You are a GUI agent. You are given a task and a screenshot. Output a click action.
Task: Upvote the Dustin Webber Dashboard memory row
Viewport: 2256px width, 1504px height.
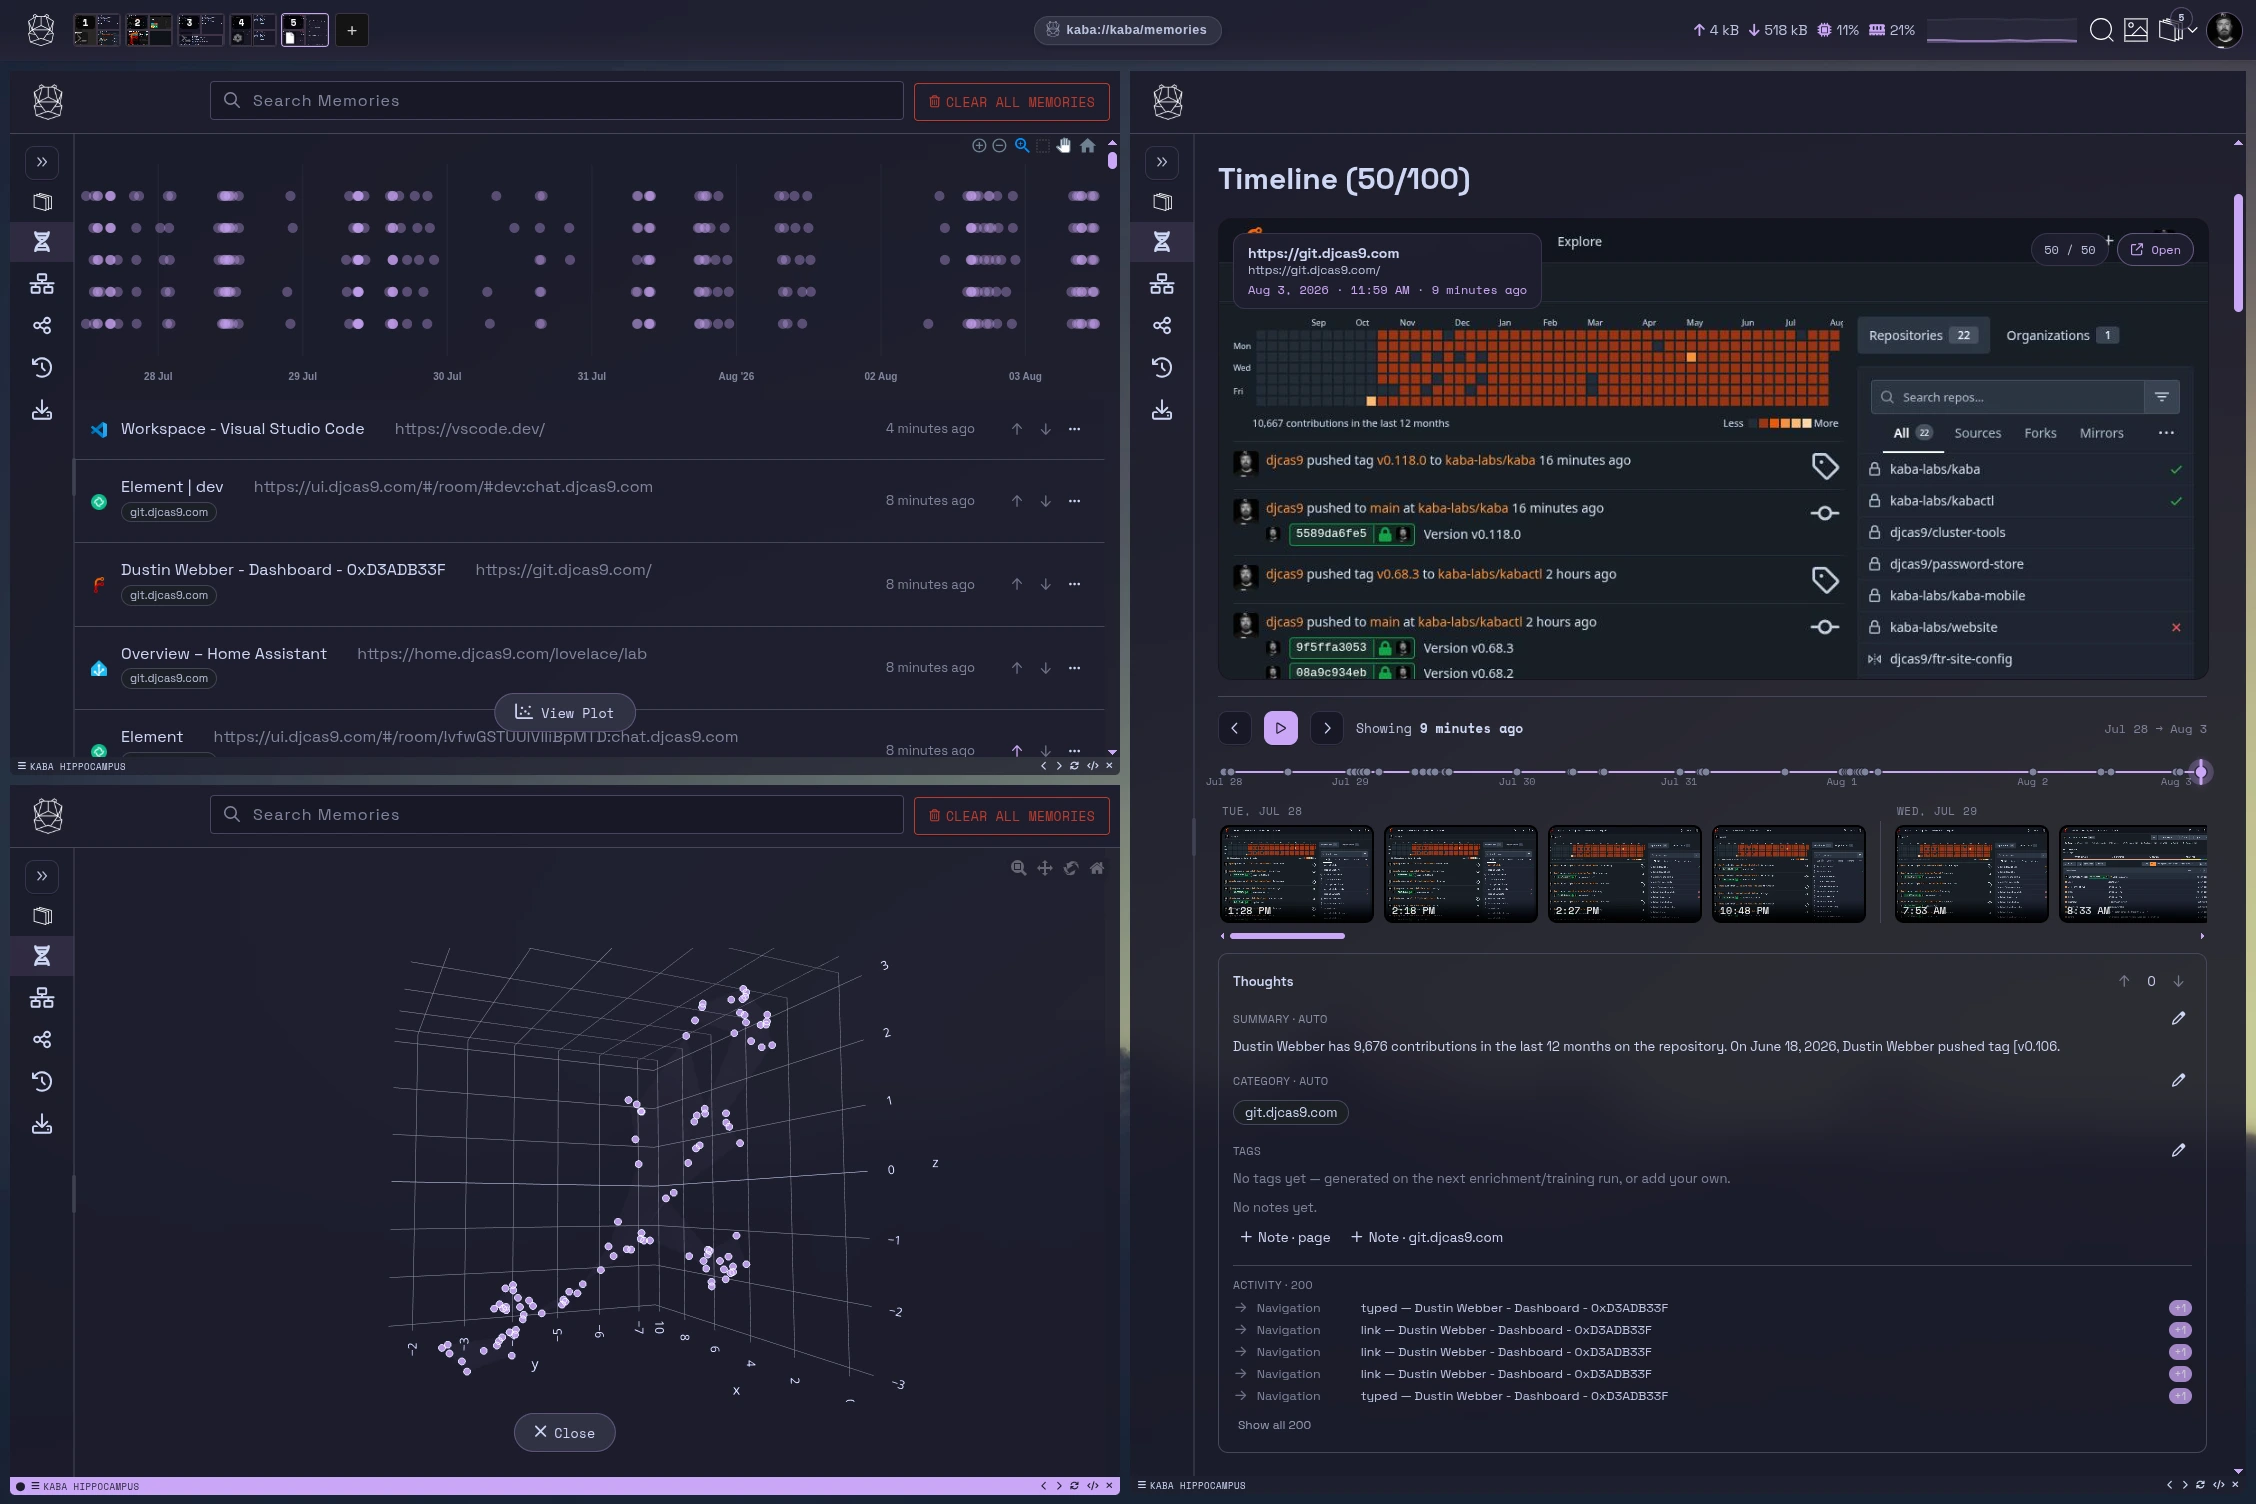tap(1017, 584)
